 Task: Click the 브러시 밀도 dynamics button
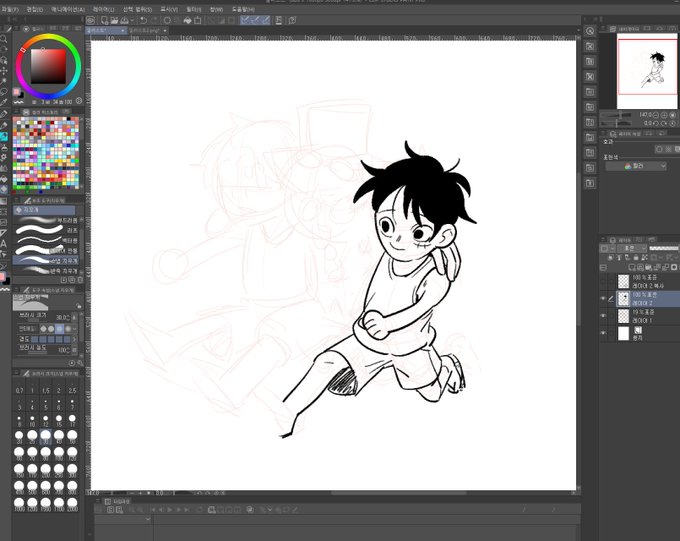pos(74,350)
